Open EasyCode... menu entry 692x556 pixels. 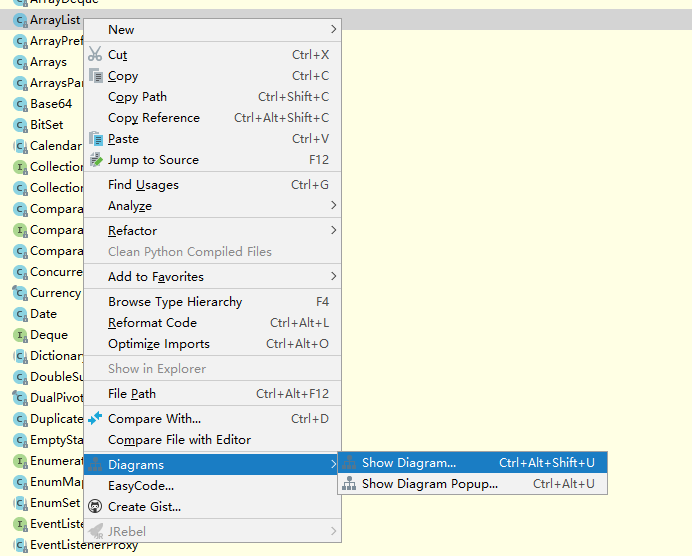click(x=212, y=486)
